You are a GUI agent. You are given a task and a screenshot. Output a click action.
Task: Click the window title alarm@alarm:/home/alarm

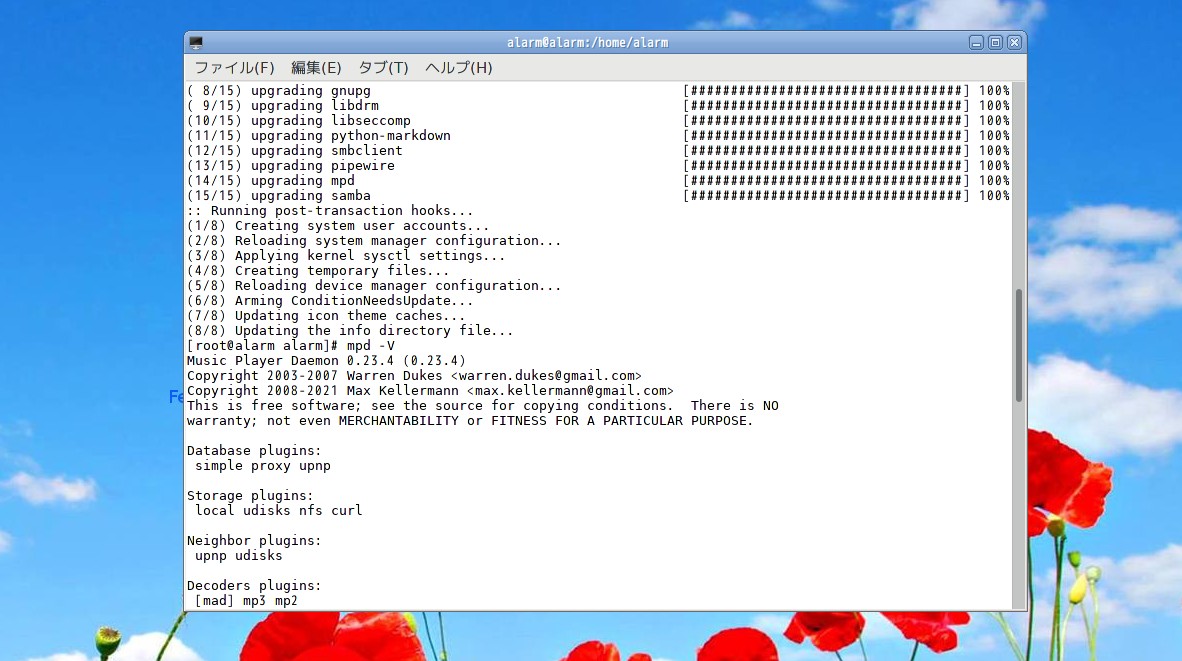click(587, 43)
